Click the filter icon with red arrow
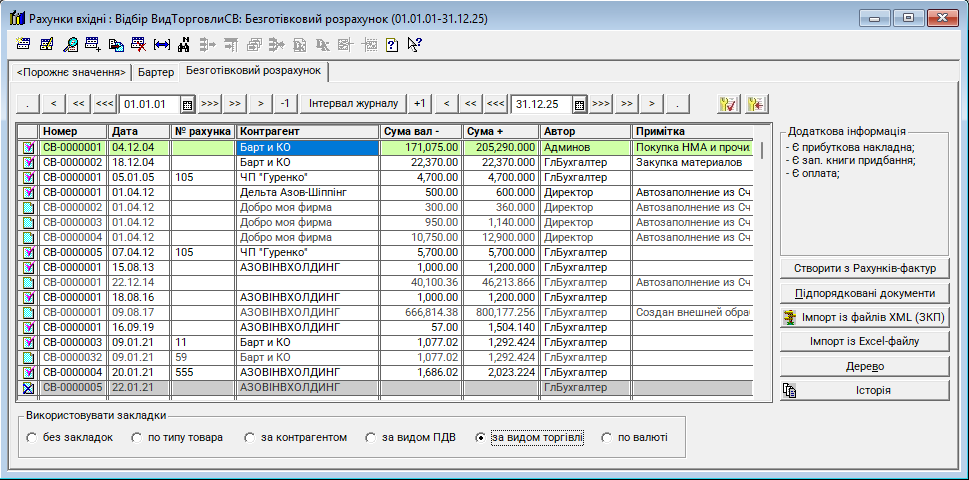 point(756,104)
